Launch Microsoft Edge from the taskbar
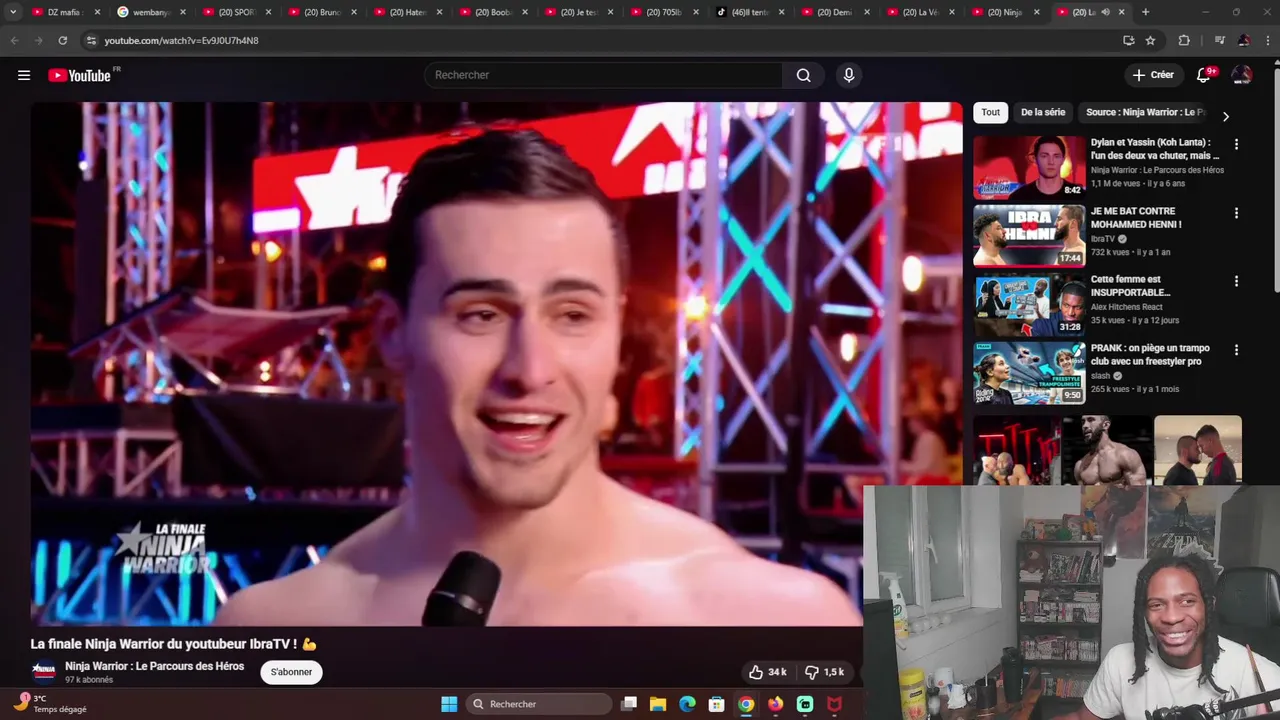 (x=687, y=704)
